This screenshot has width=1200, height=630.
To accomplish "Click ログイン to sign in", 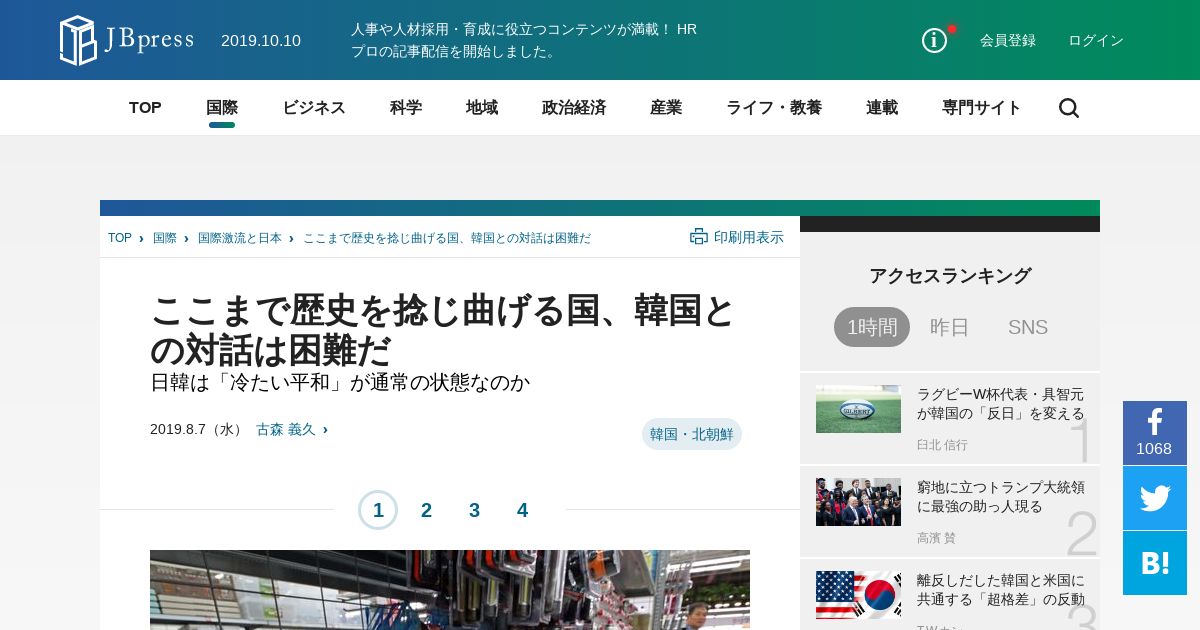I will coord(1096,40).
